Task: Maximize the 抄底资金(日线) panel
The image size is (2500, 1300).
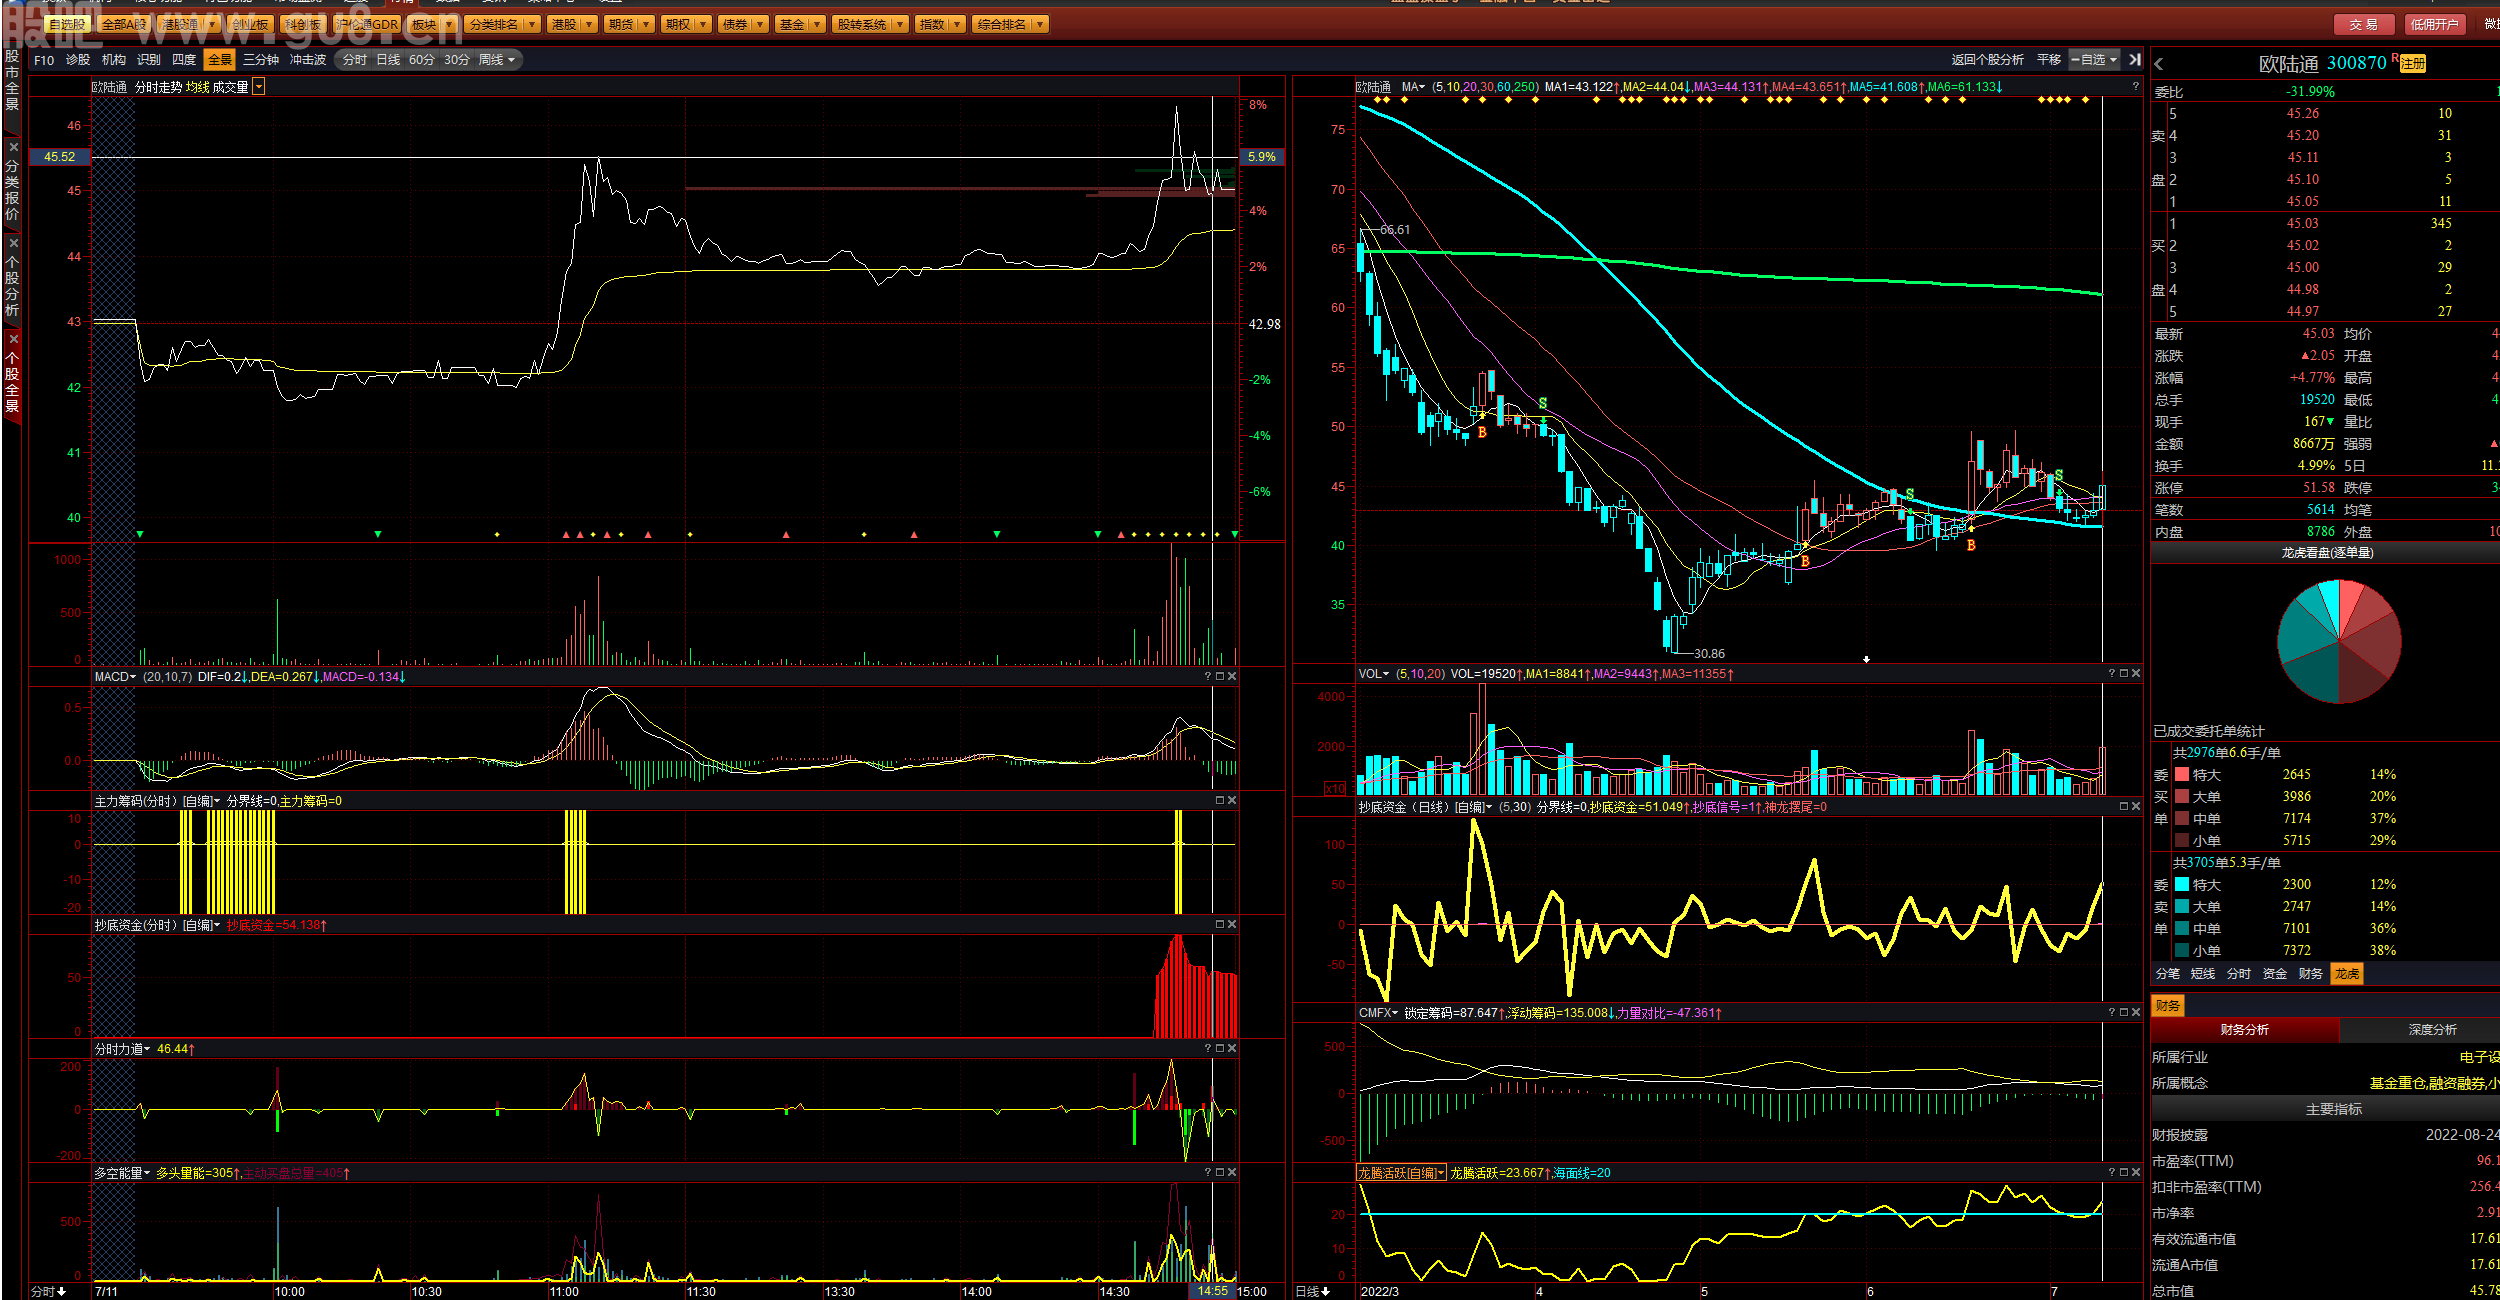Action: 2124,807
